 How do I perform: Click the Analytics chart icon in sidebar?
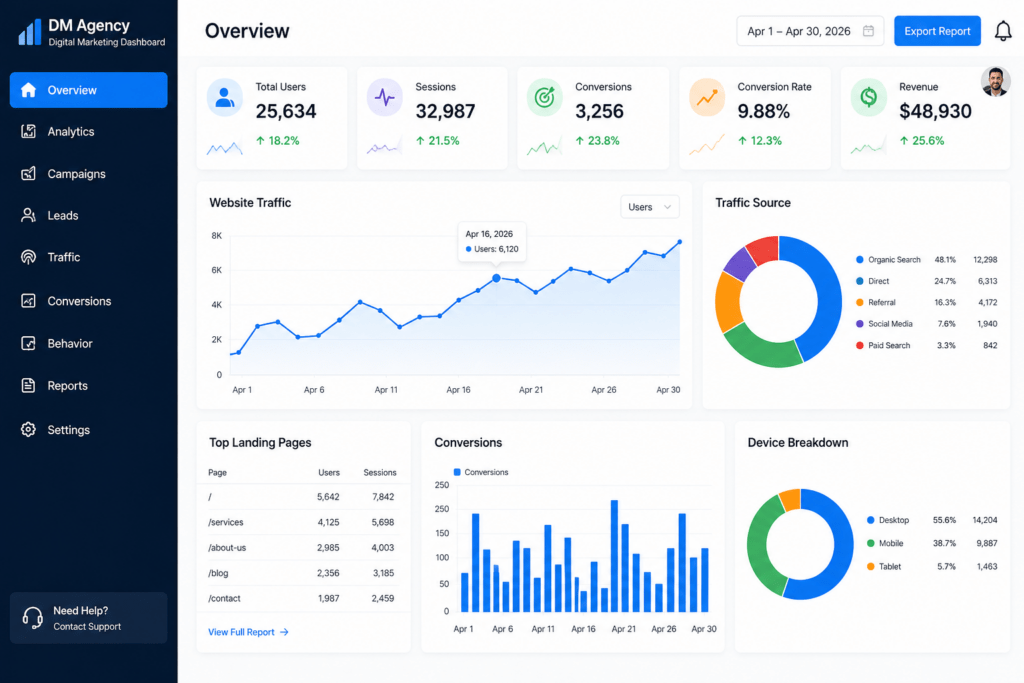28,131
